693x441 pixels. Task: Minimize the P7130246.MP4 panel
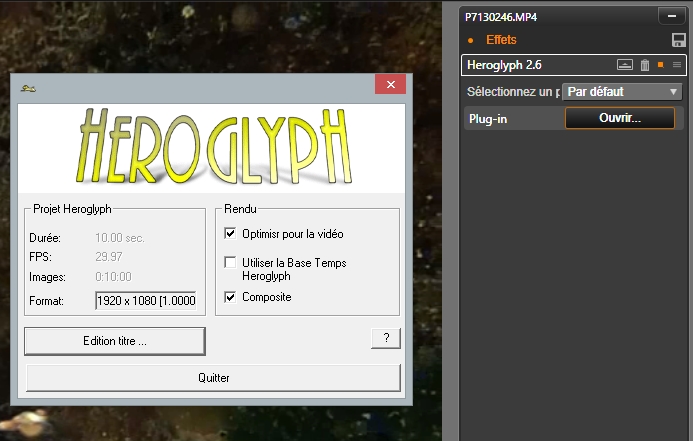click(x=672, y=16)
